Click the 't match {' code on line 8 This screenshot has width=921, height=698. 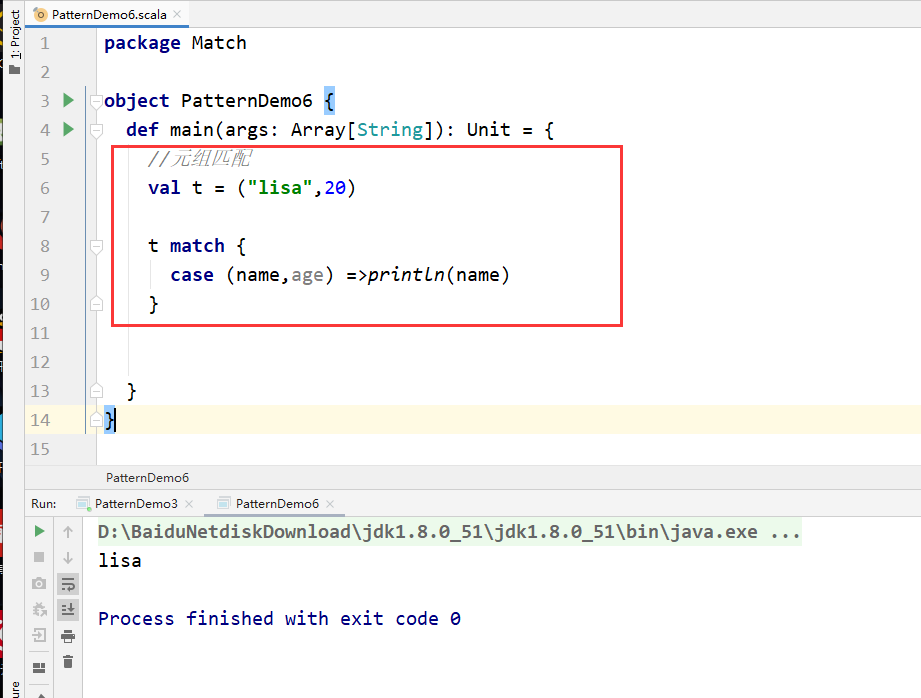pos(197,246)
